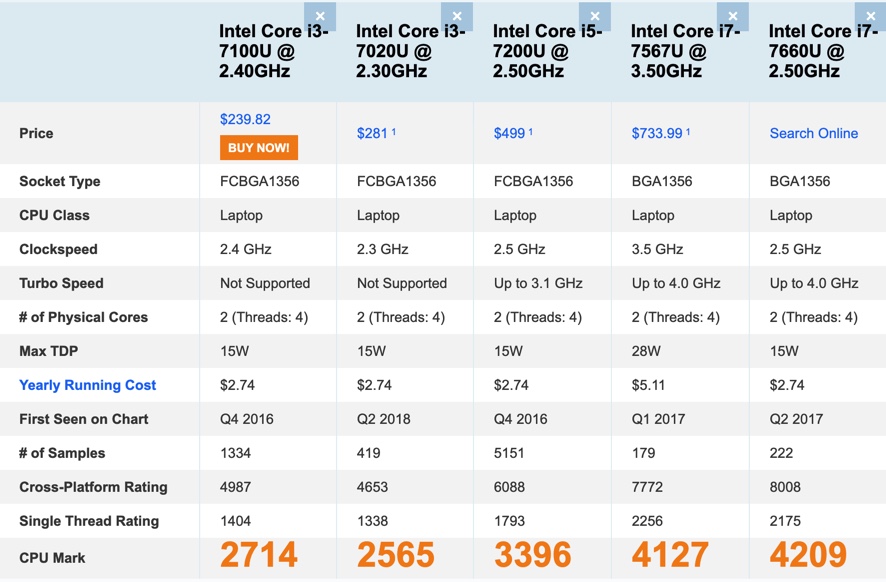The image size is (886, 582).
Task: Remove the Intel Core i3-7020U column
Action: [457, 16]
